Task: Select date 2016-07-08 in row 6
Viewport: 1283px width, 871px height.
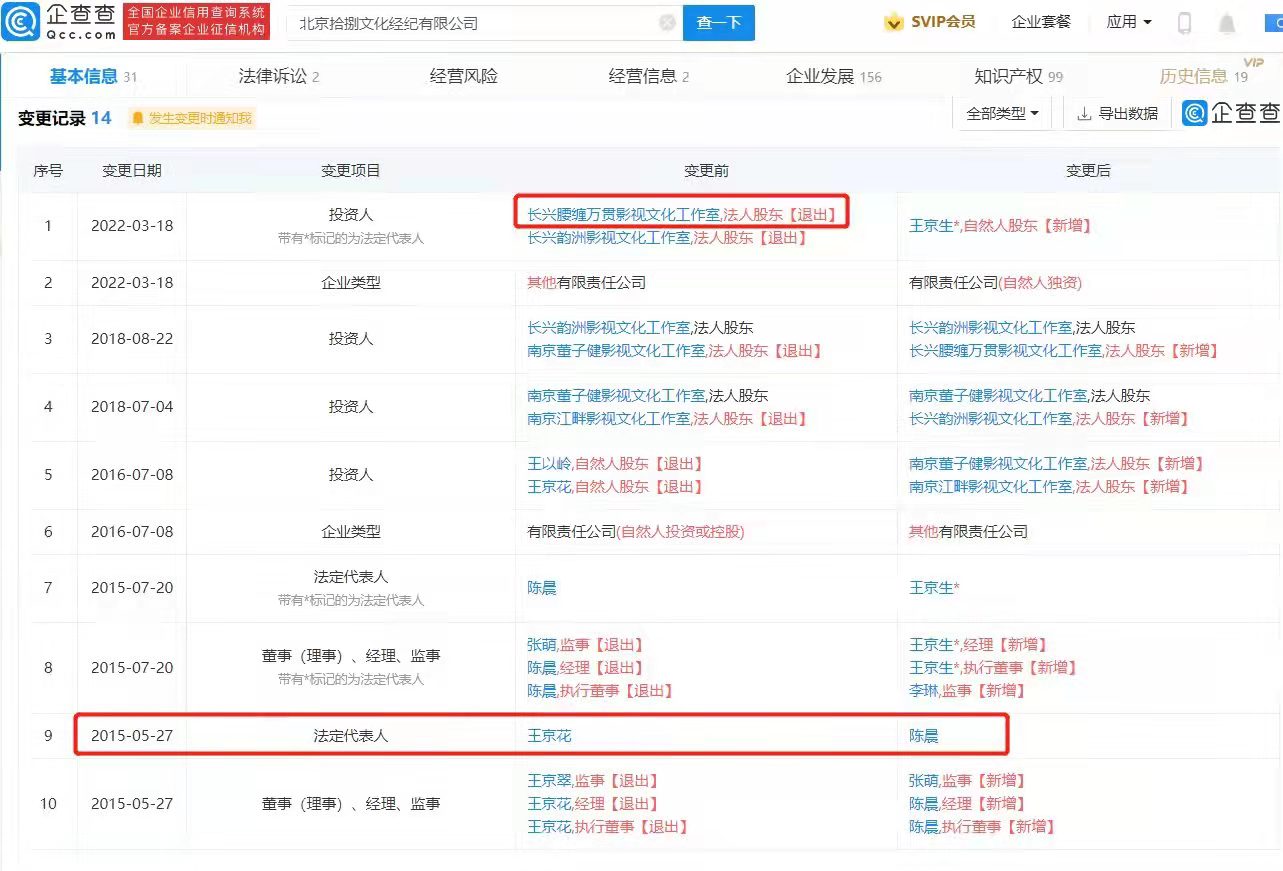Action: click(132, 532)
